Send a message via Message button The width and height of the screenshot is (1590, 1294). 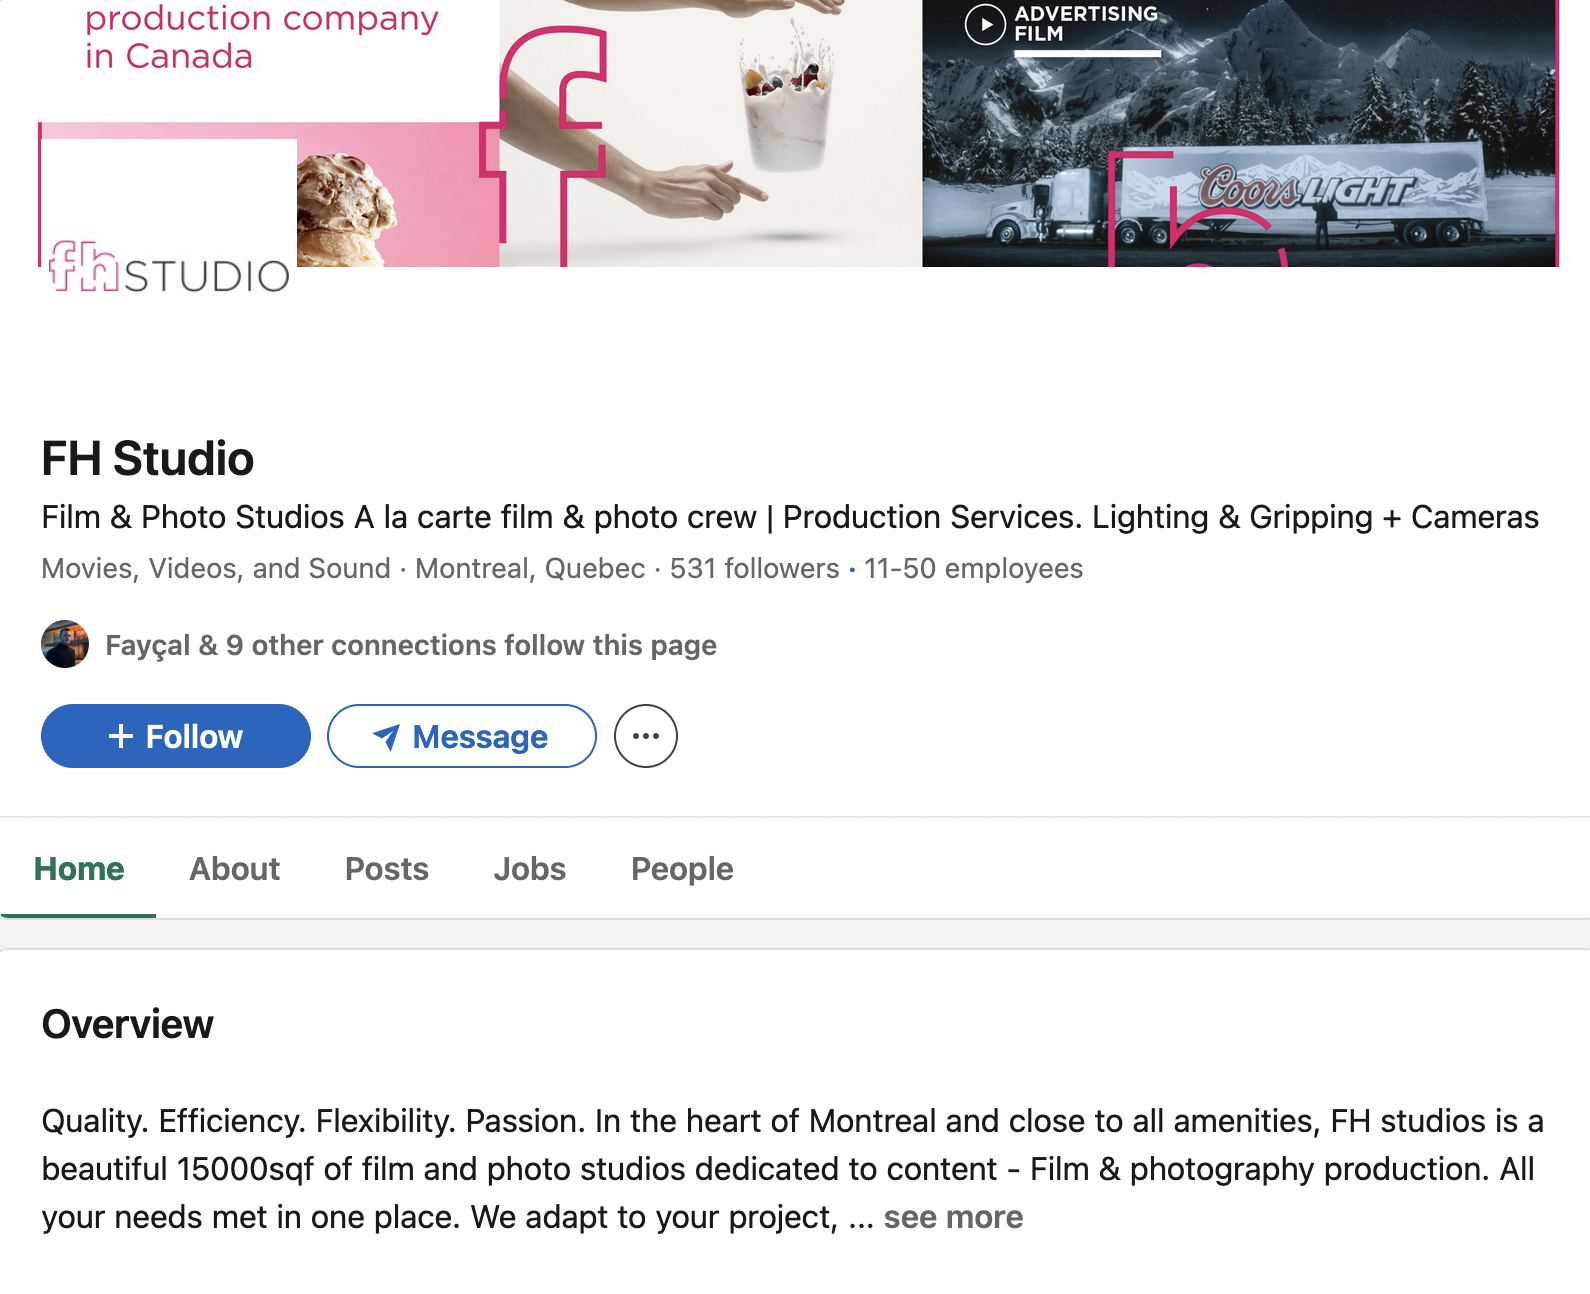[461, 736]
